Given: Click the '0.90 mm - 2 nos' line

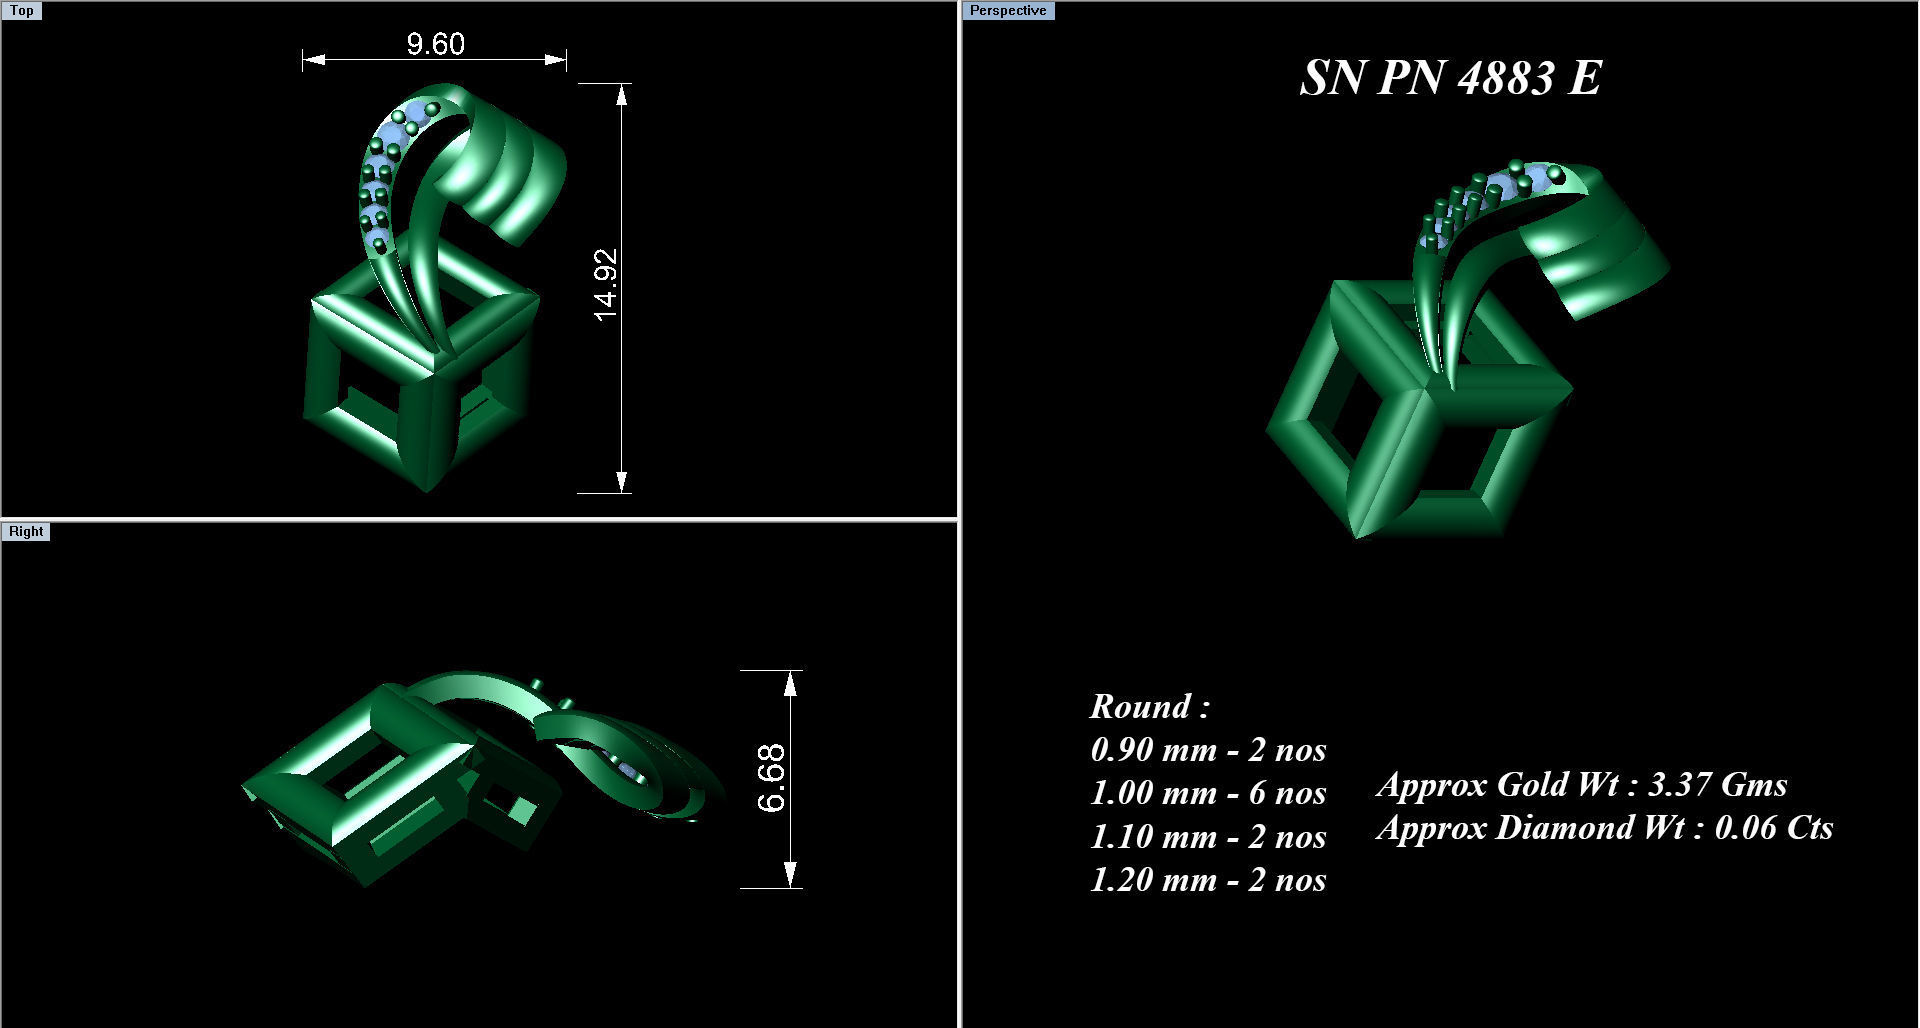Looking at the screenshot, I should point(1208,749).
